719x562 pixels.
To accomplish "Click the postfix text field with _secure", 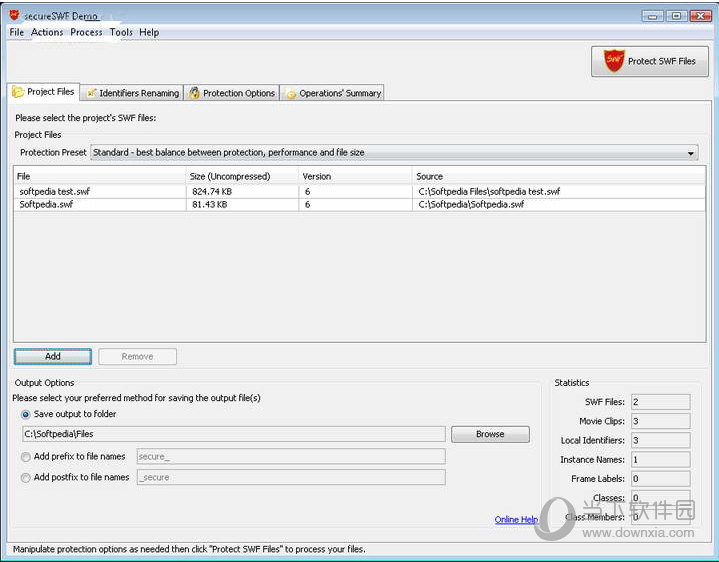I will [291, 477].
